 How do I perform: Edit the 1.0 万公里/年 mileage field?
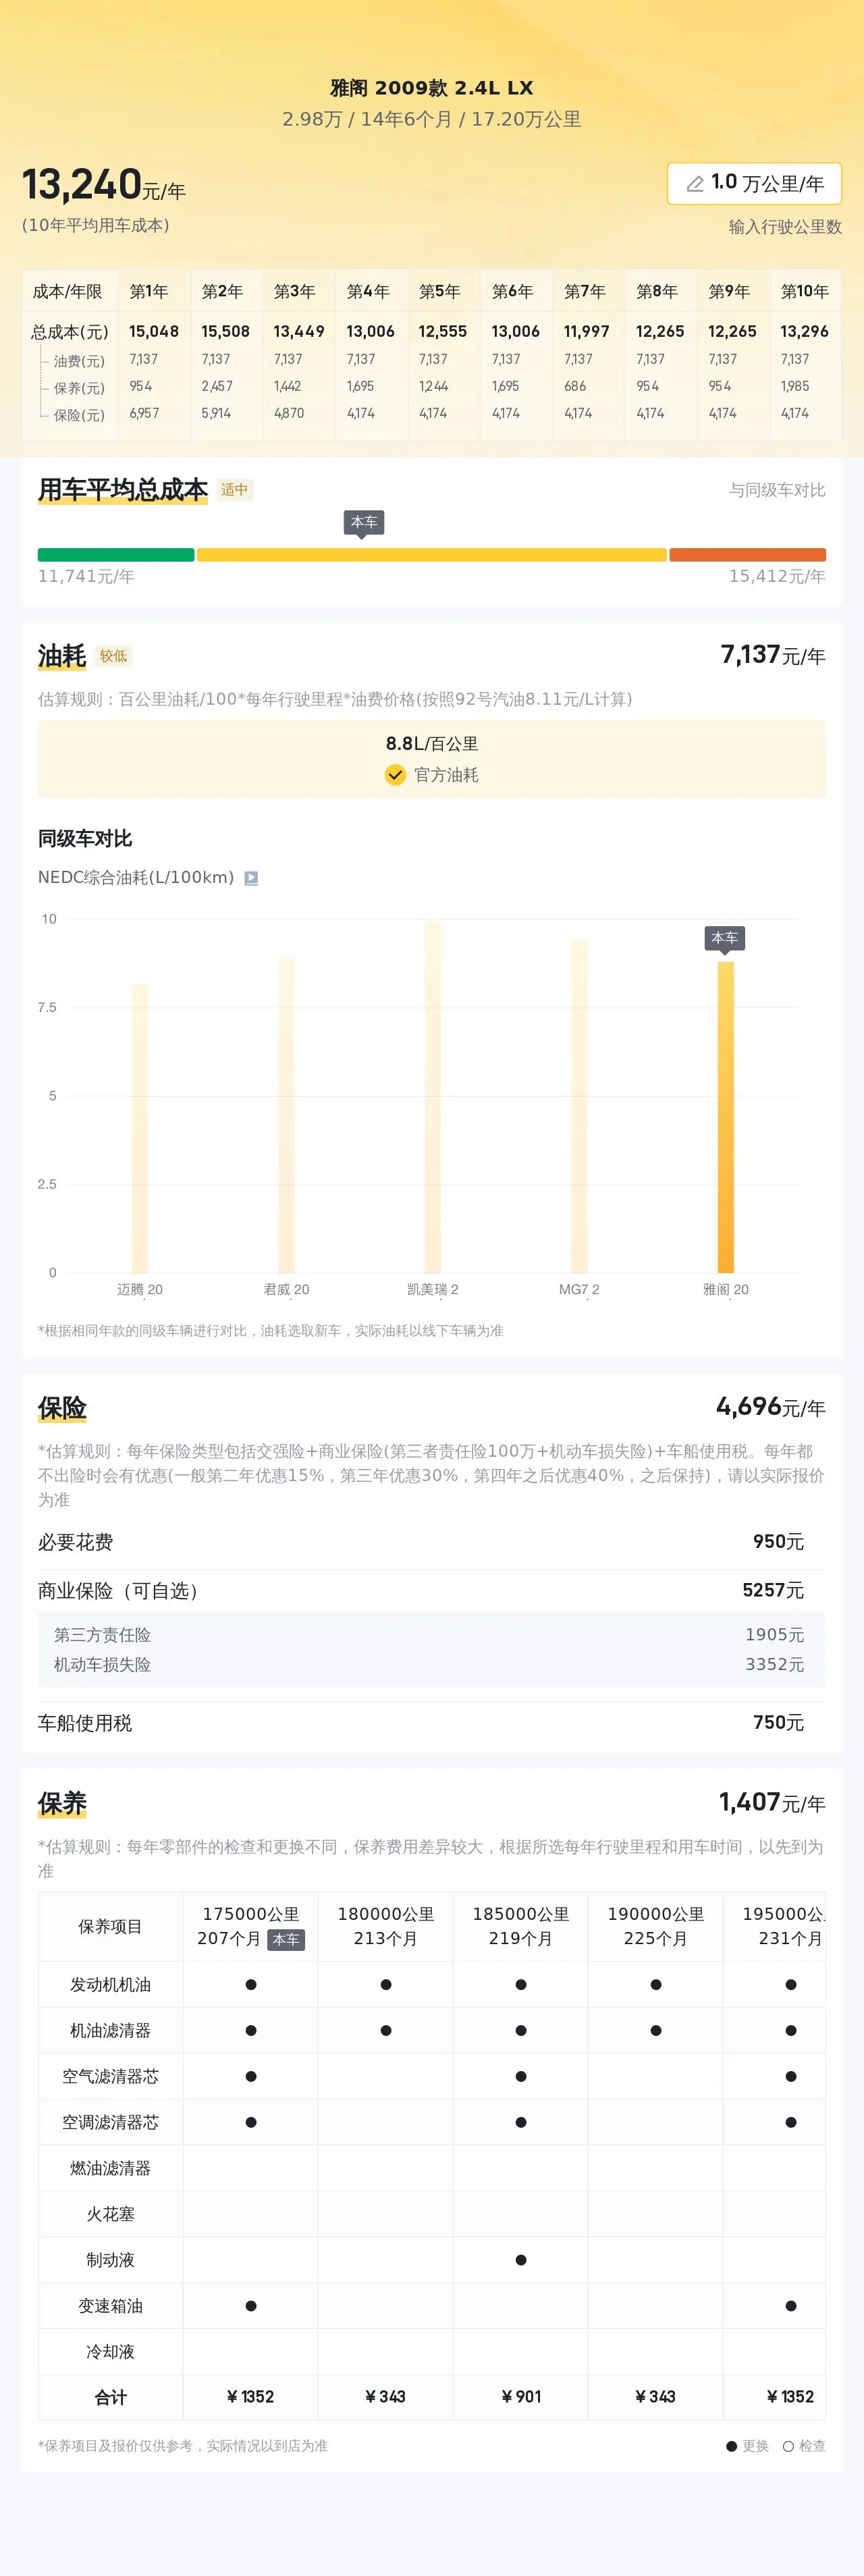754,184
